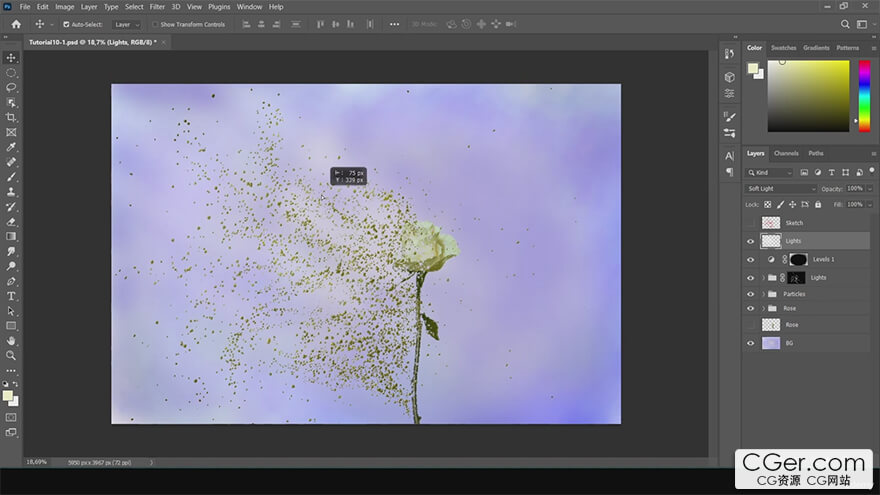Select the Eyedropper tool
The image size is (880, 495).
(11, 147)
